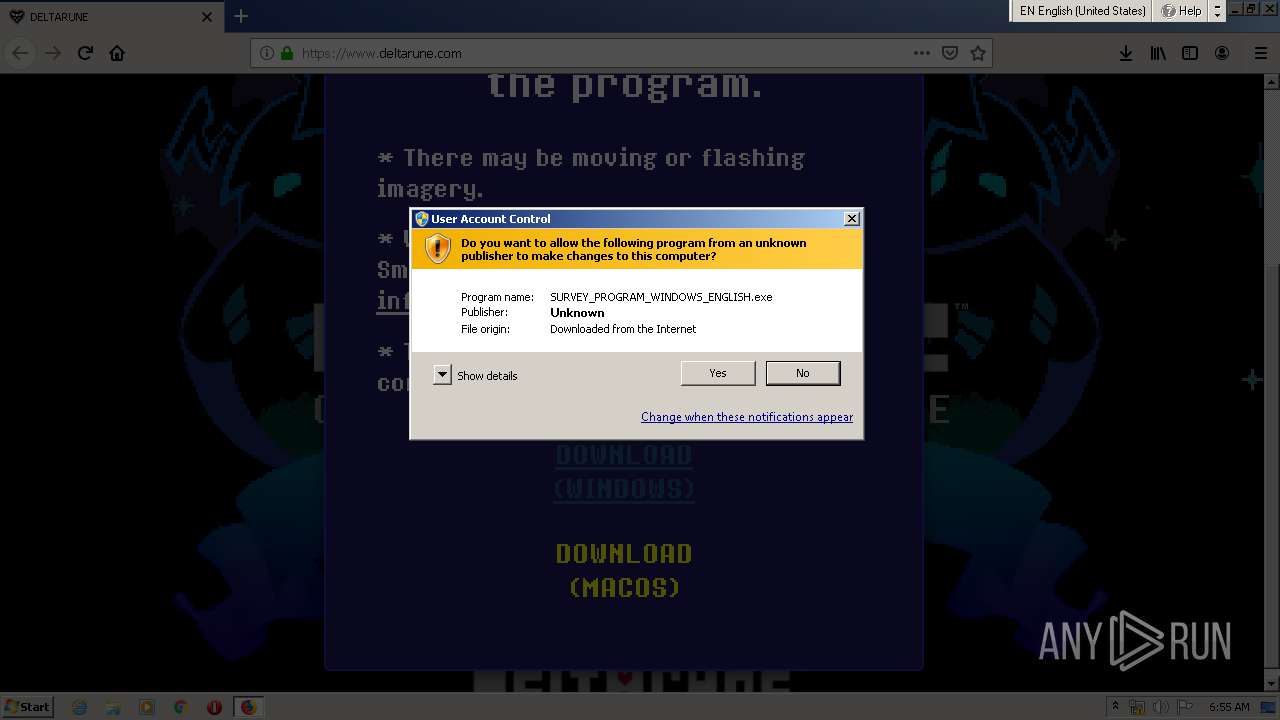Open Firefox account menu

(1222, 53)
